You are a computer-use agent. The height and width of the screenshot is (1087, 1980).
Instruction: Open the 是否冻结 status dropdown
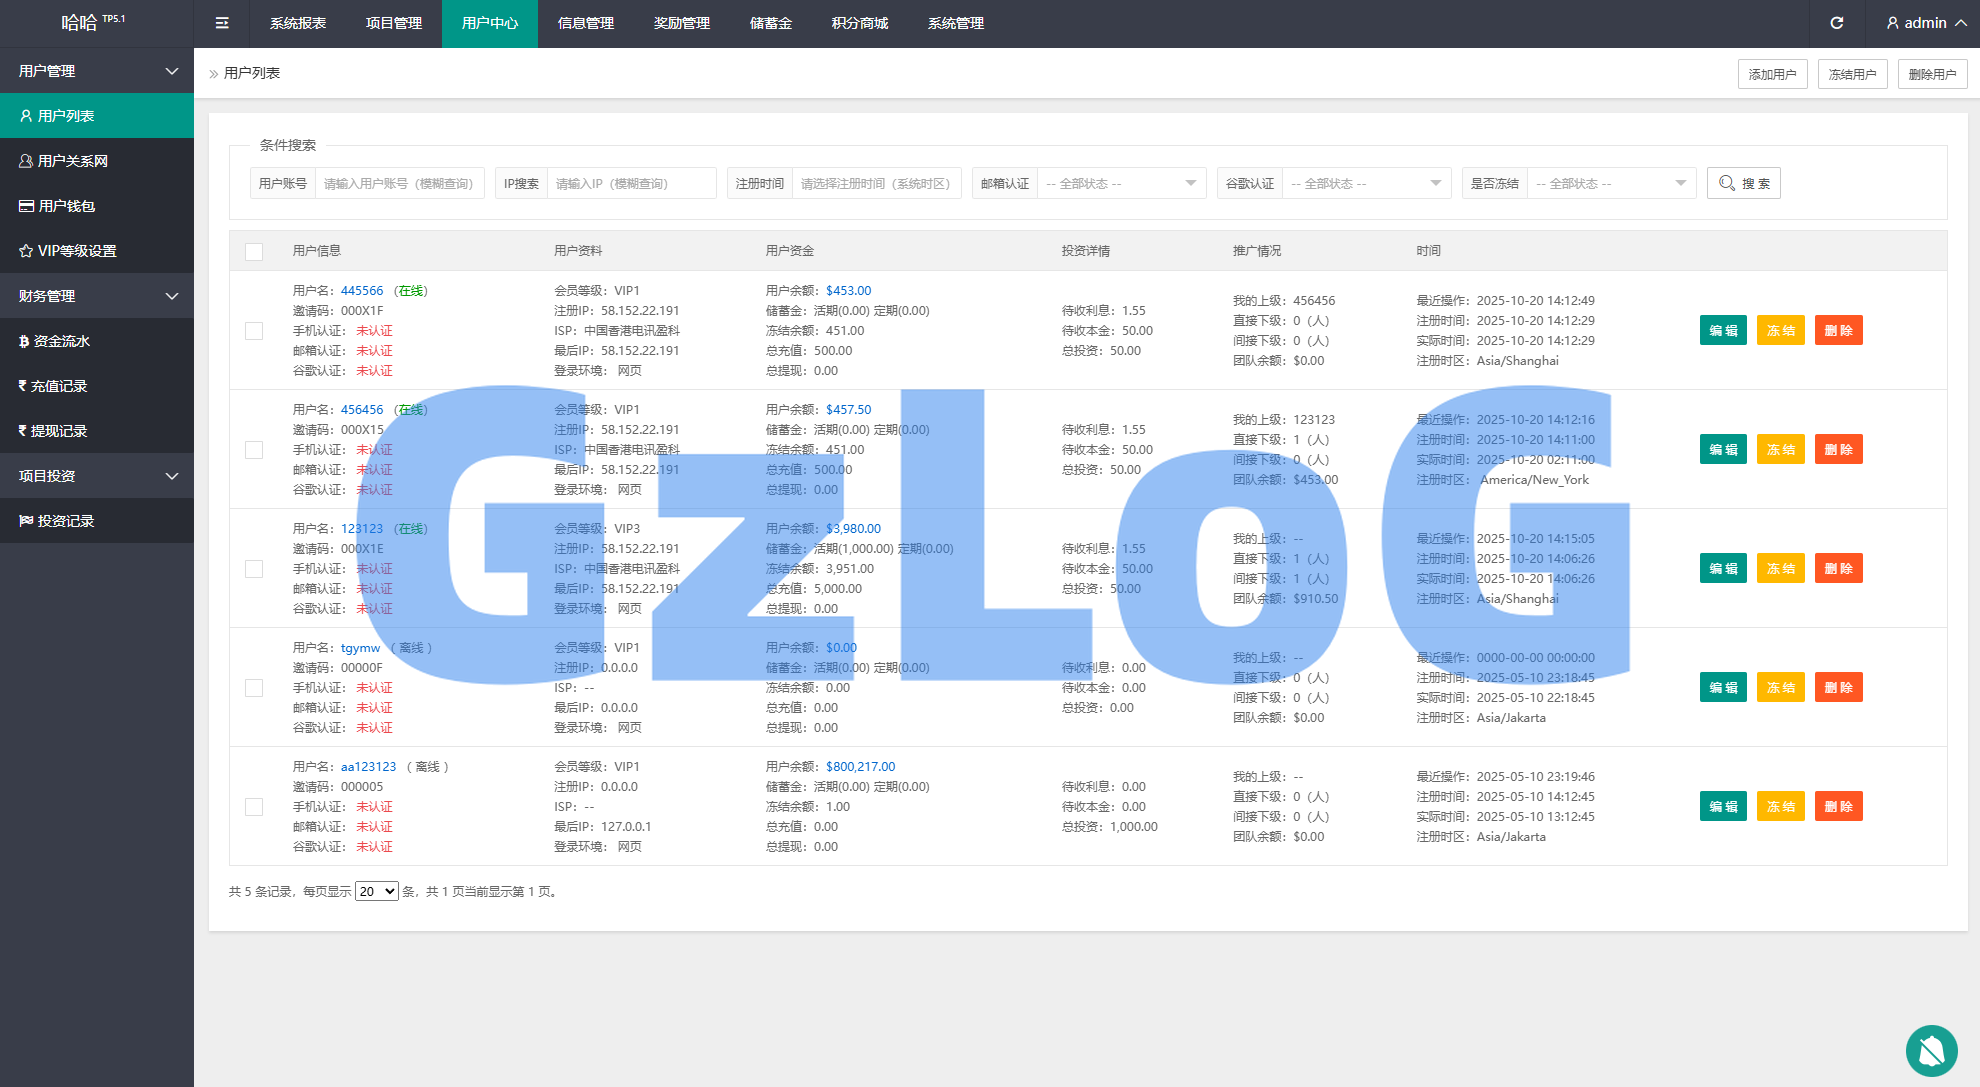pyautogui.click(x=1610, y=183)
